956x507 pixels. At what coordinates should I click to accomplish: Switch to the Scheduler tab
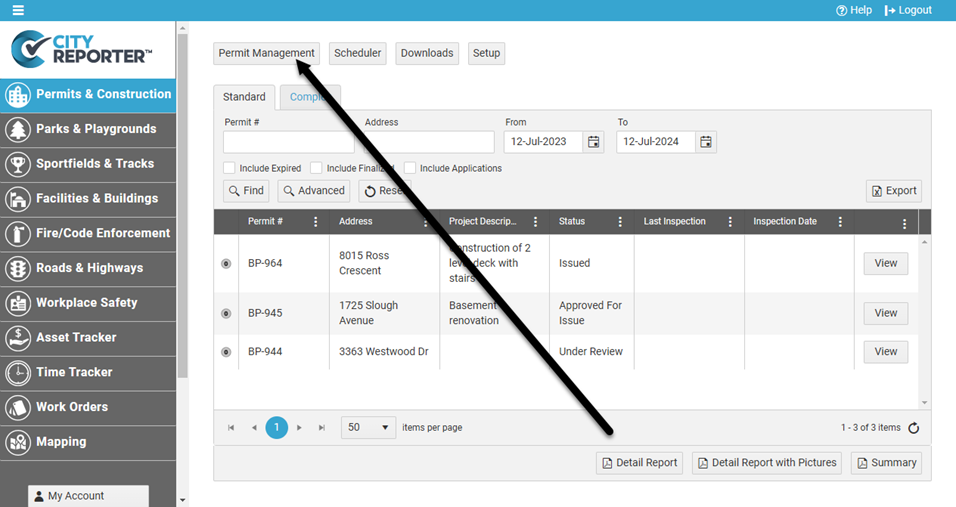[x=357, y=53]
